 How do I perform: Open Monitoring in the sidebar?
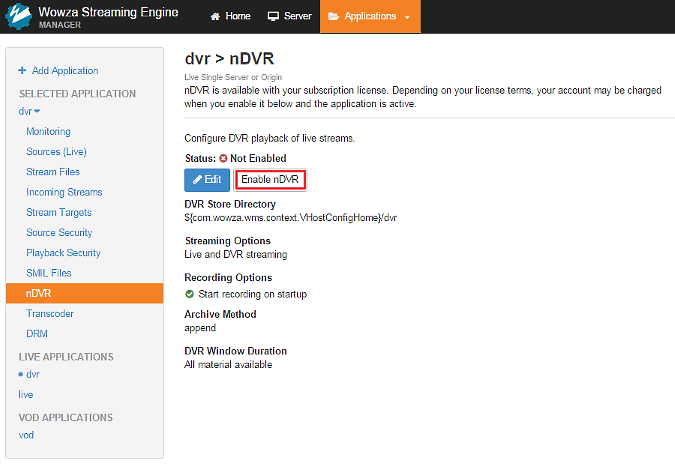pos(48,132)
